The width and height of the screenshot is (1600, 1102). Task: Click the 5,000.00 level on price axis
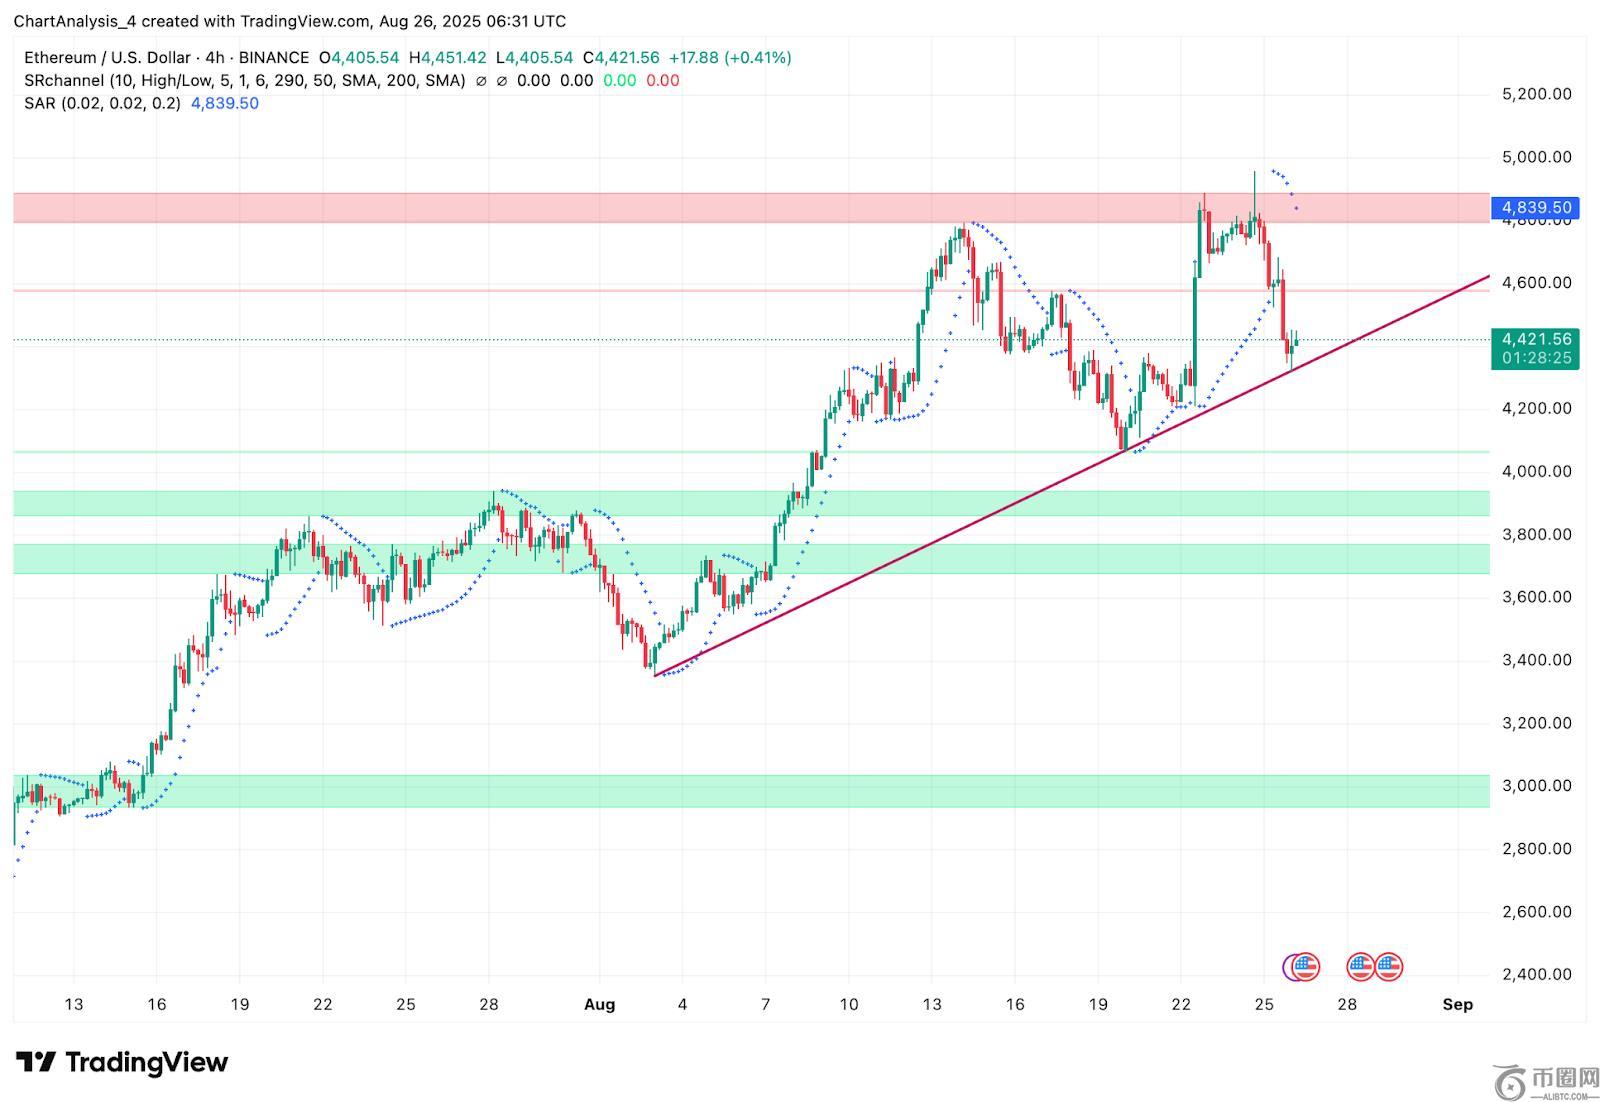point(1536,157)
